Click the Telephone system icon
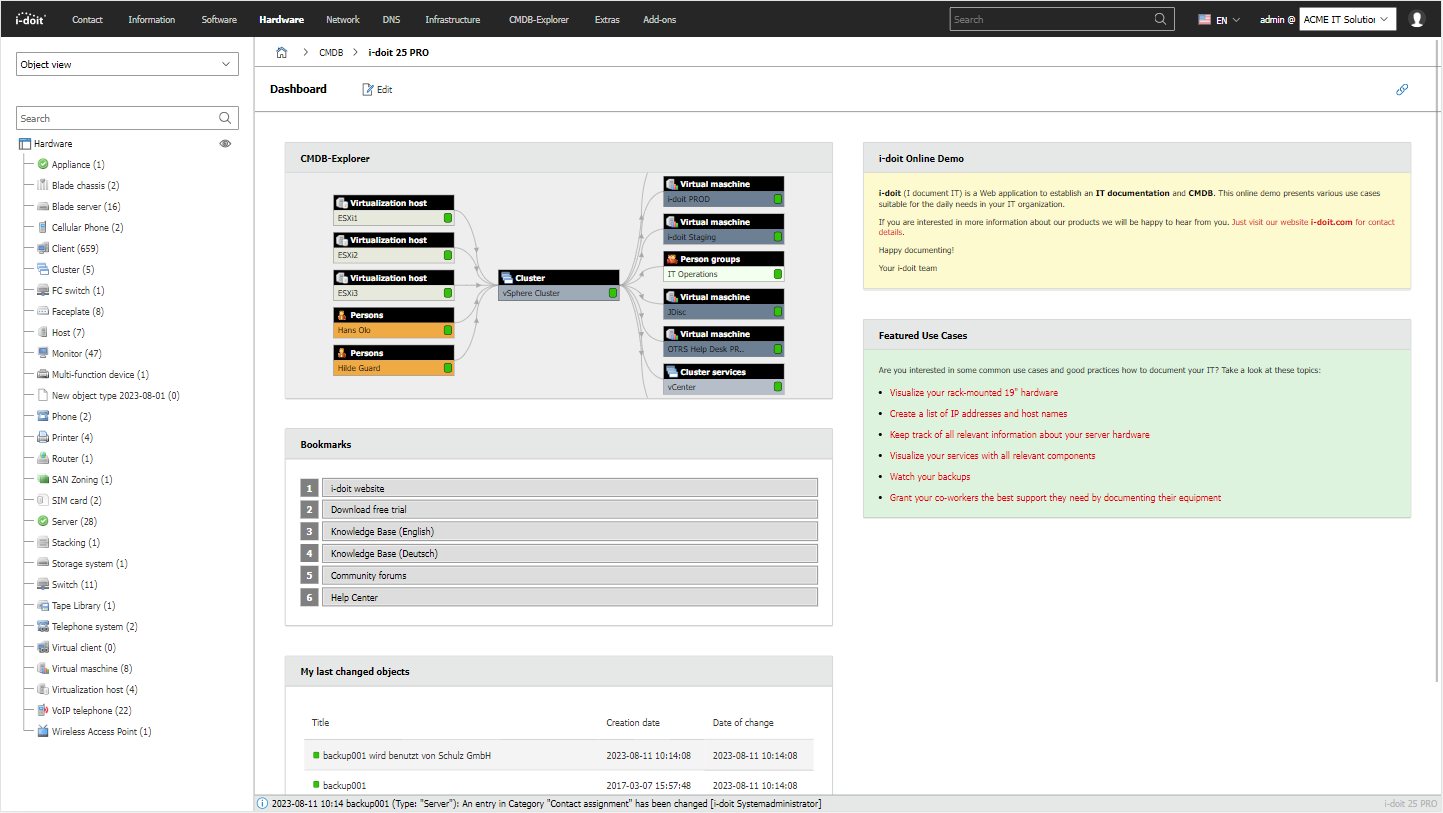Image resolution: width=1443 pixels, height=813 pixels. [43, 626]
